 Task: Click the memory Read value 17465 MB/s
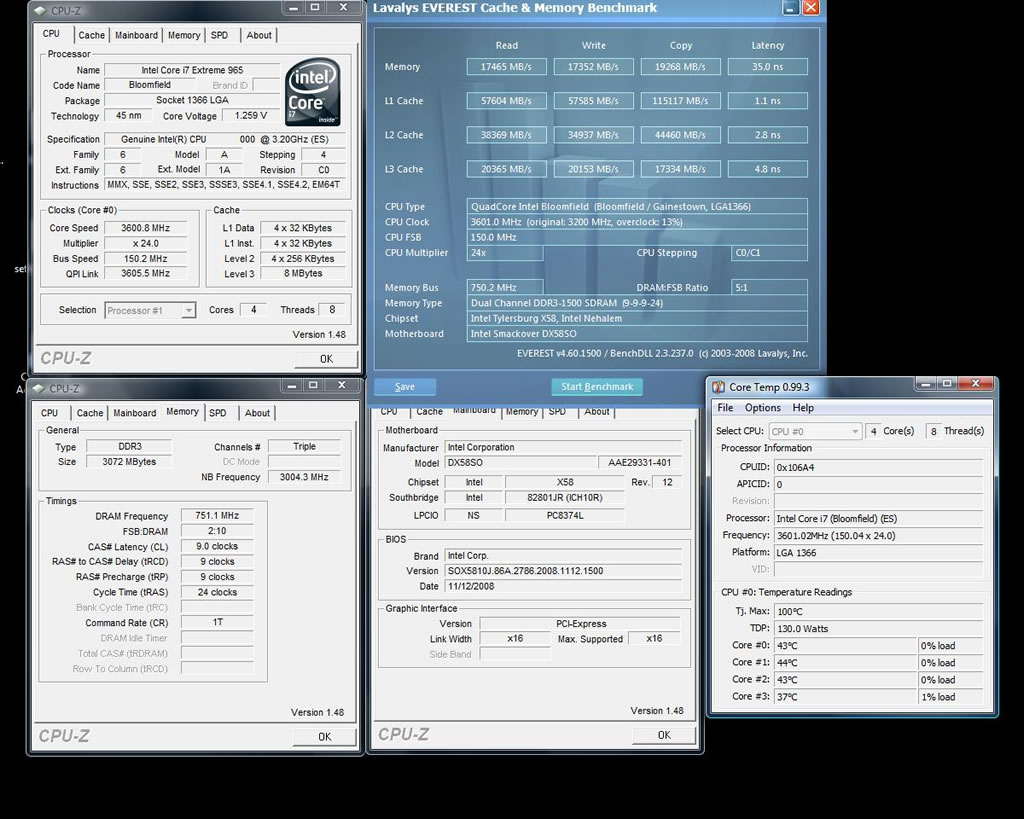pos(506,67)
